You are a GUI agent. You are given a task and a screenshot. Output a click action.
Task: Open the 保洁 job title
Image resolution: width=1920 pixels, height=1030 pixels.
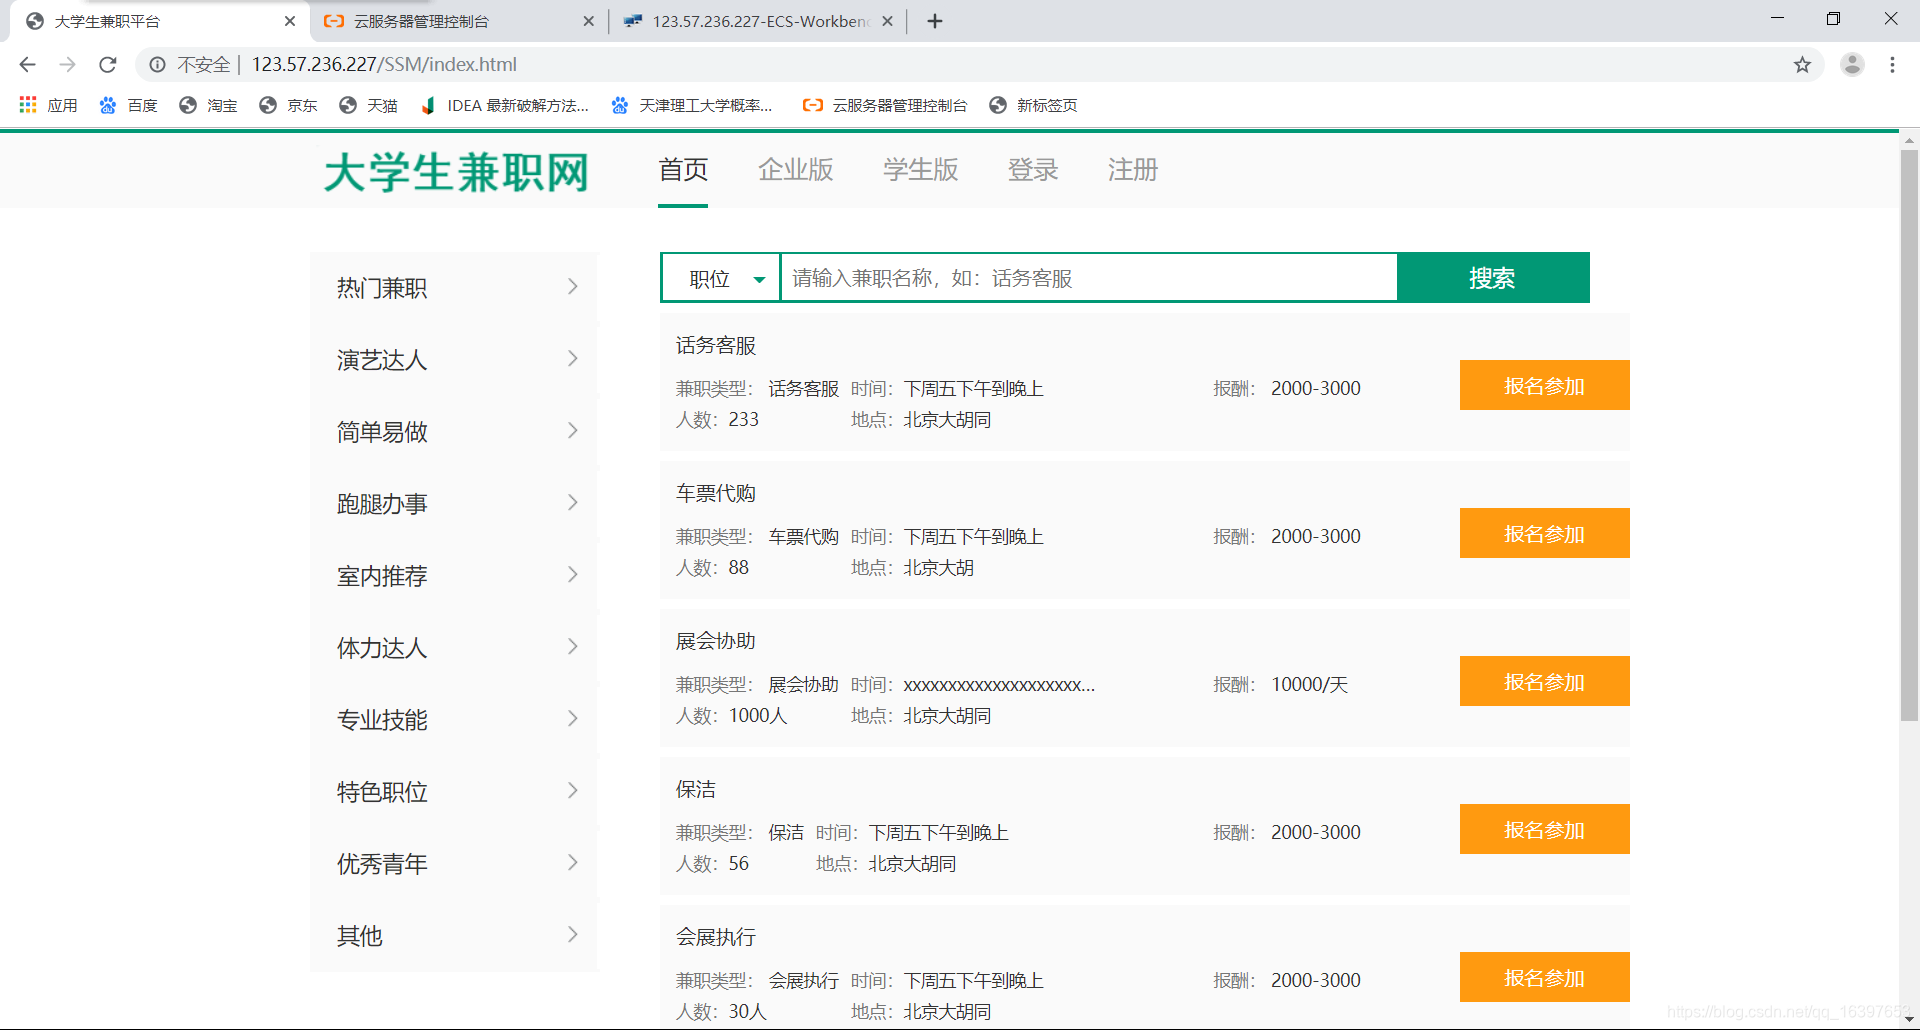(696, 789)
